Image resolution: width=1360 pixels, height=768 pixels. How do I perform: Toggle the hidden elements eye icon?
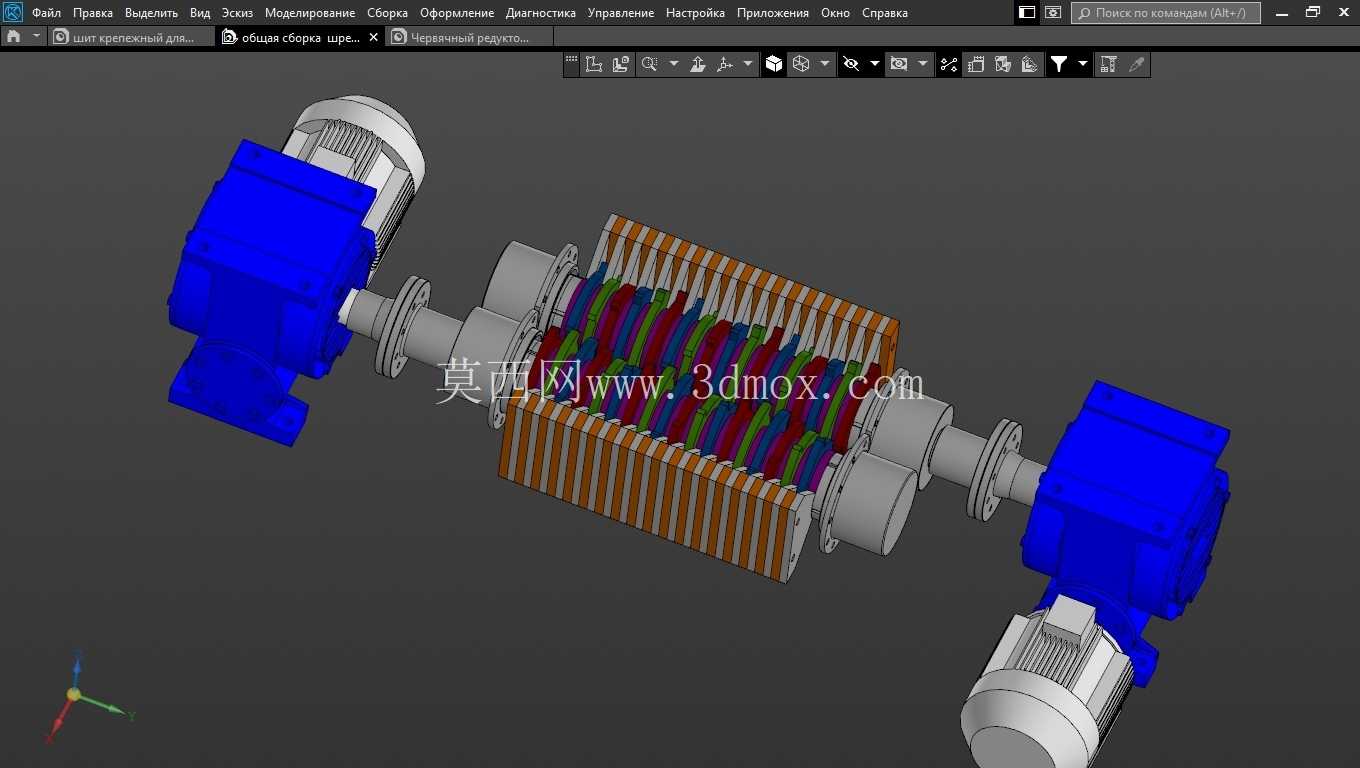pos(899,65)
